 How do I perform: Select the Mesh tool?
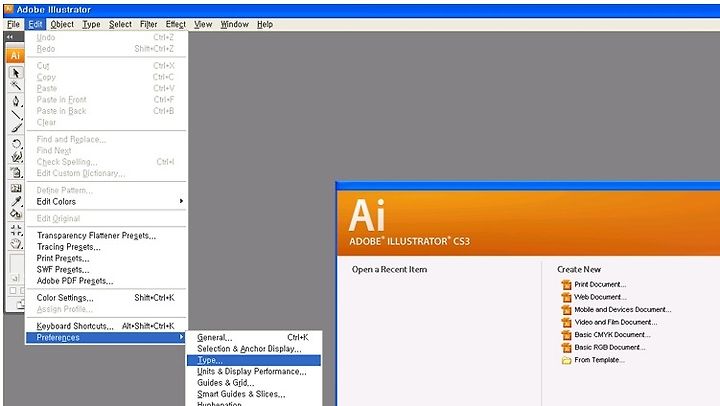(16, 188)
